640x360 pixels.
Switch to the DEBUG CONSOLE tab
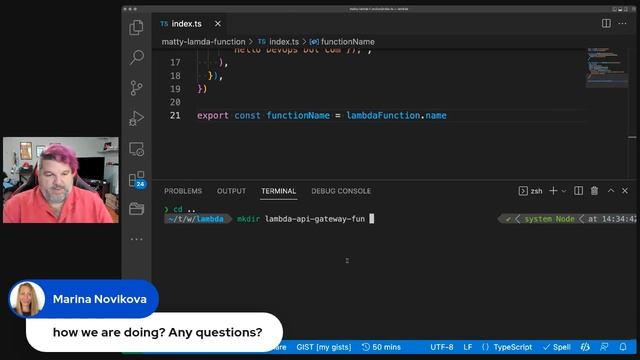point(341,191)
